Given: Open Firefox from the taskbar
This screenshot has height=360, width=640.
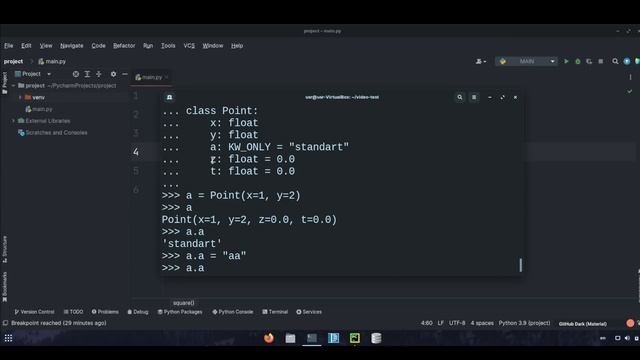Looking at the screenshot, I should [269, 338].
